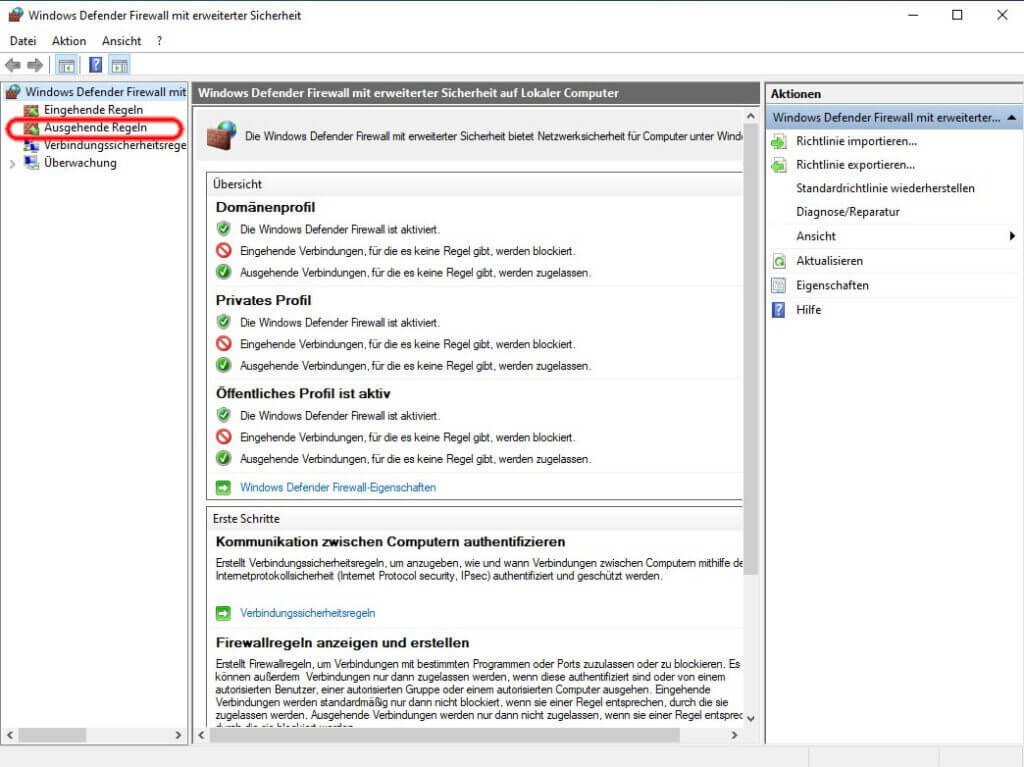This screenshot has width=1024, height=767.
Task: Click the center pane scroll up arrow
Action: point(750,116)
